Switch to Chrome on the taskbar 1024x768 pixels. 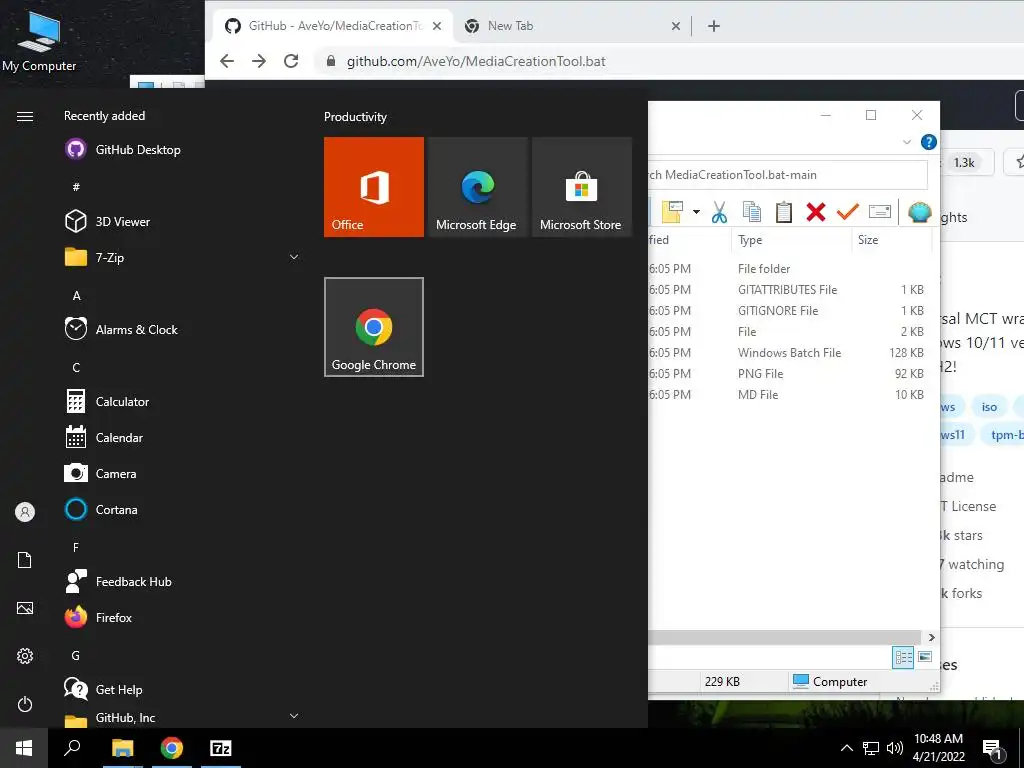click(172, 748)
